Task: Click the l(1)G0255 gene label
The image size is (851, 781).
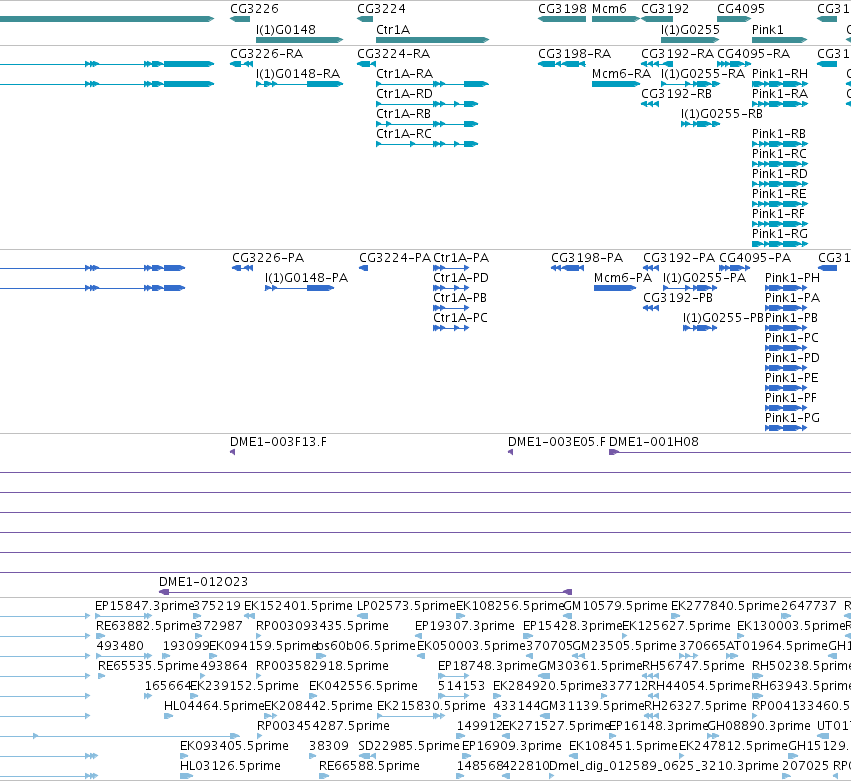Action: click(690, 29)
